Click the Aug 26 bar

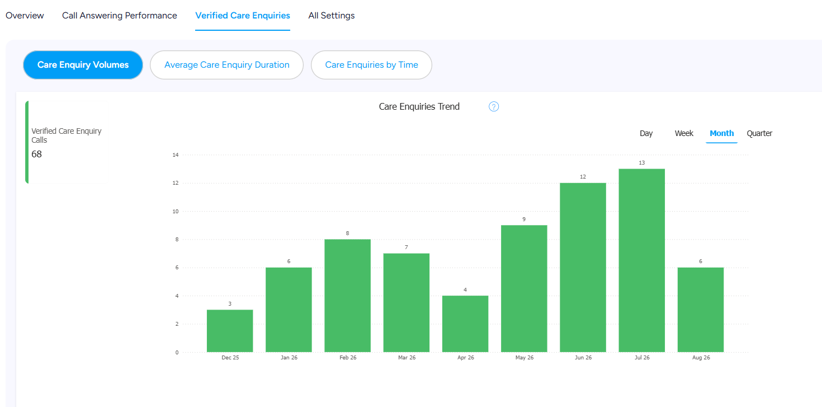click(x=700, y=309)
